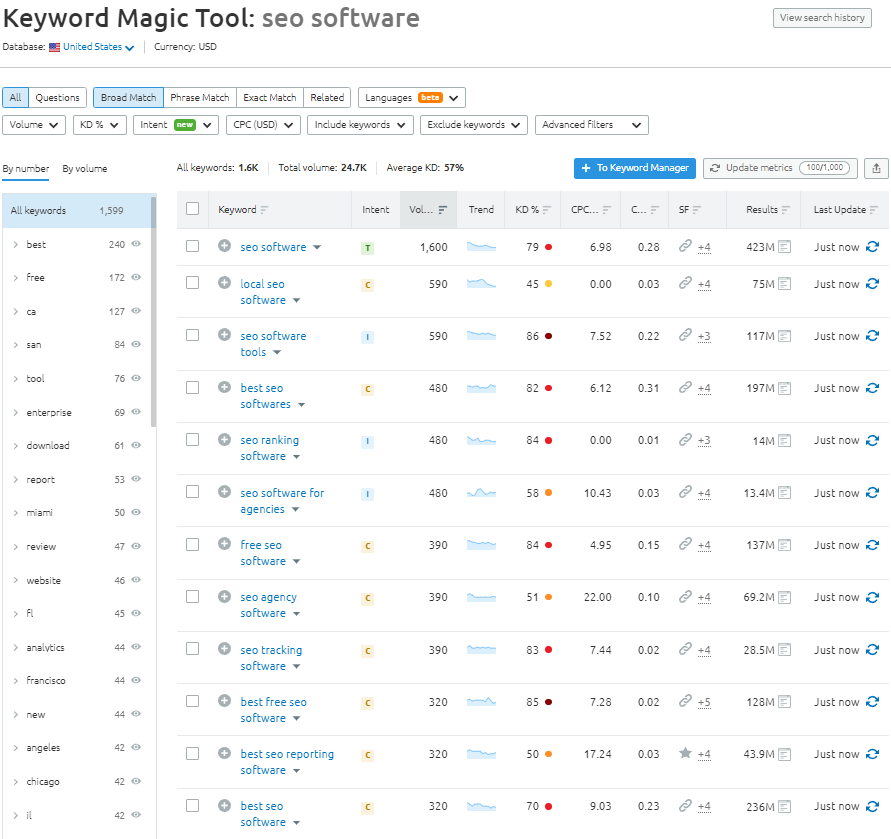891x839 pixels.
Task: Open Include keywords dropdown
Action: (360, 125)
